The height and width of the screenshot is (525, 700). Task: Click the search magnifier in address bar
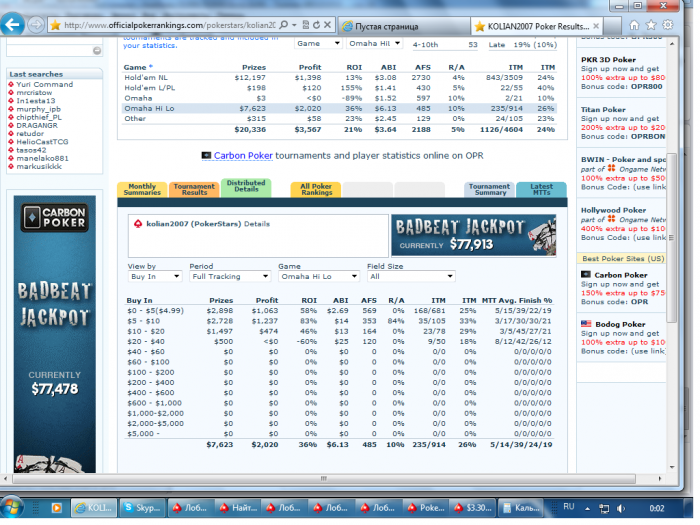[283, 25]
